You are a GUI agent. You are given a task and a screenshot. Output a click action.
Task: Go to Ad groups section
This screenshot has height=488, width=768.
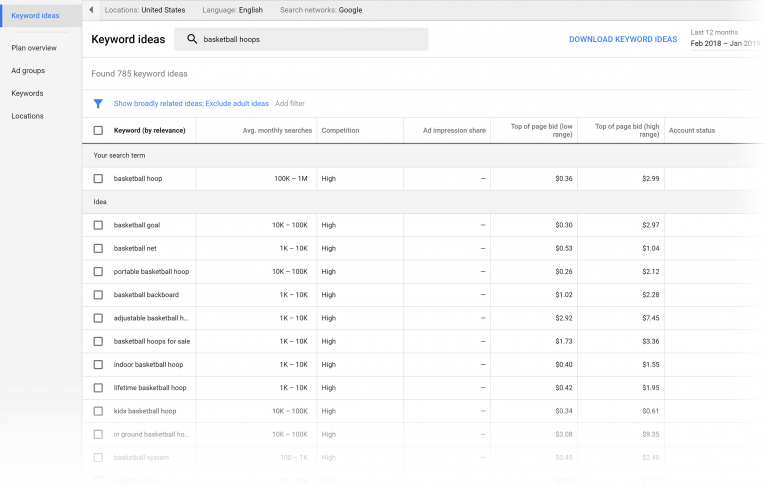point(28,71)
